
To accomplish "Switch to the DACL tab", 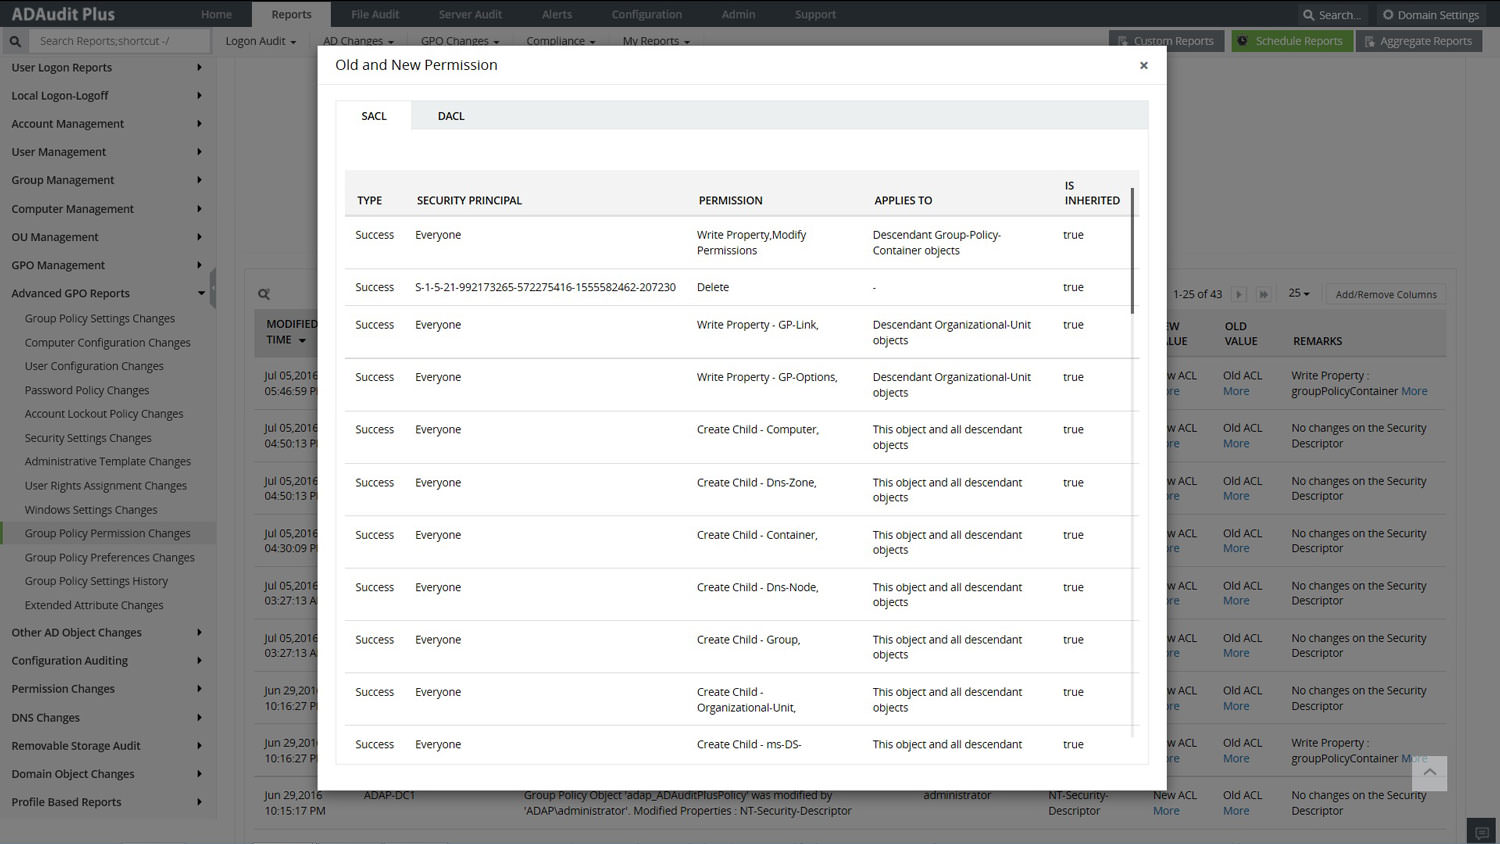I will [x=451, y=116].
